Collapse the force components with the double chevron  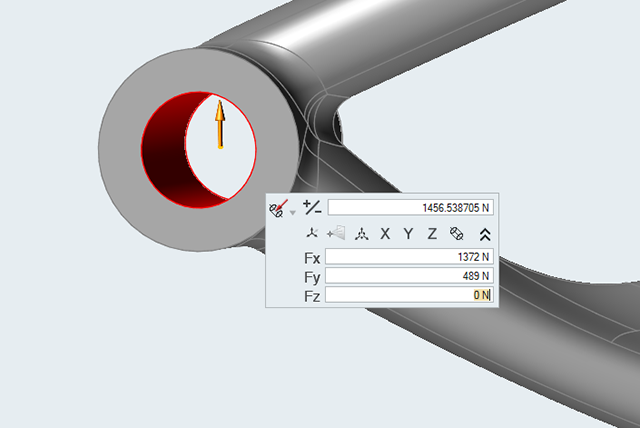click(485, 234)
